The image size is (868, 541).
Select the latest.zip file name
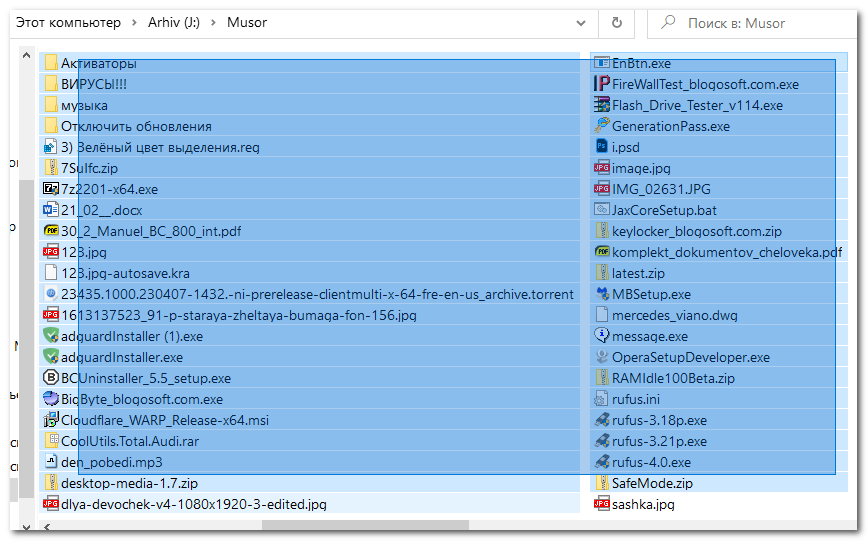tap(638, 274)
